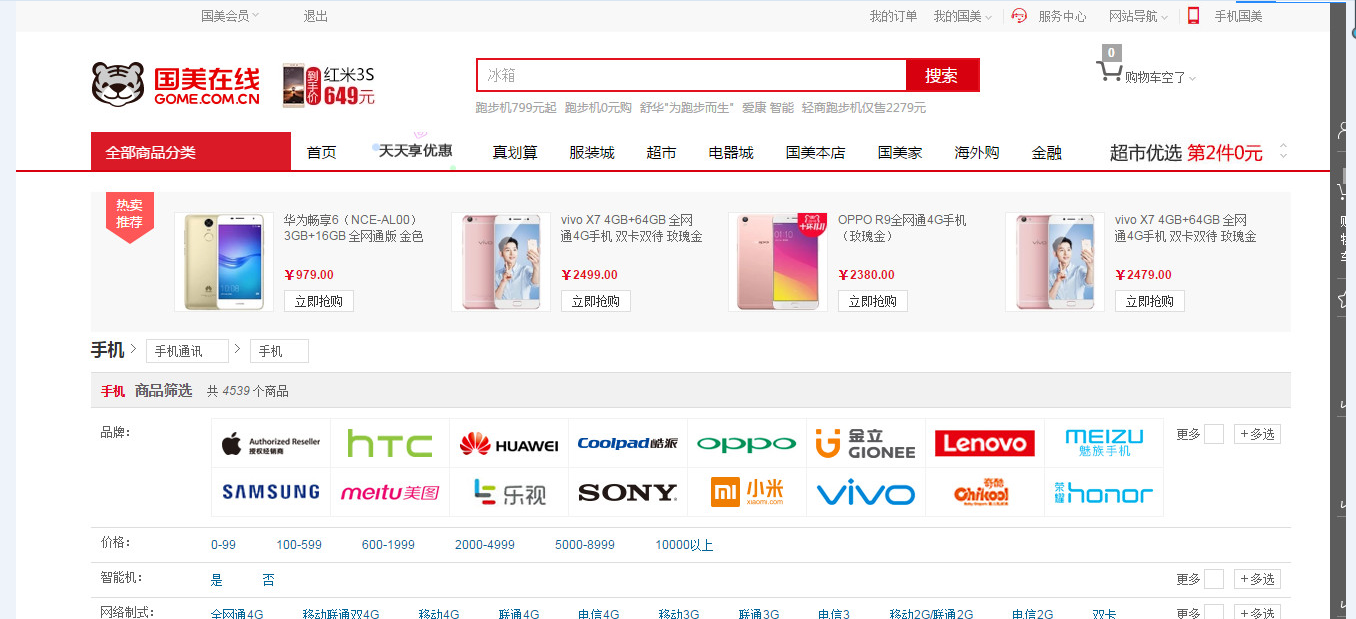Select 否 for 智能机 filter
This screenshot has height=619, width=1356.
pos(268,580)
